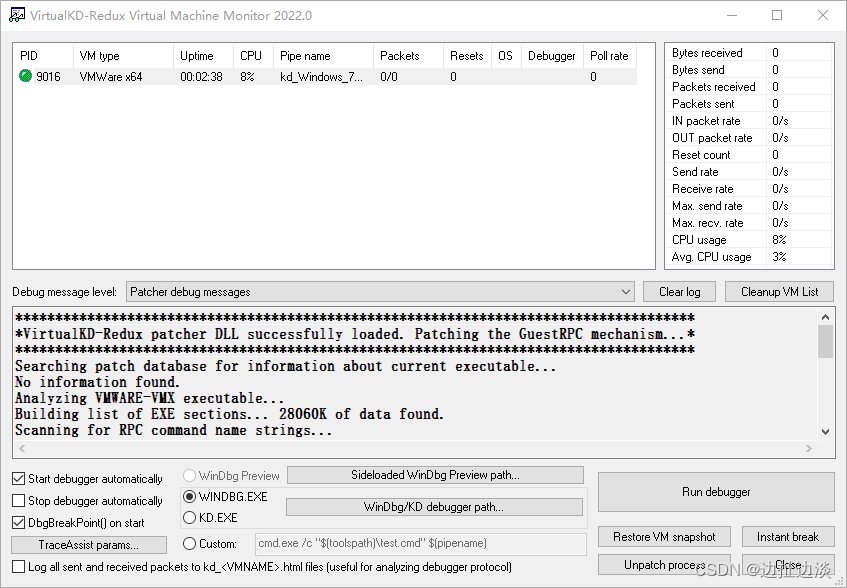The image size is (847, 588).
Task: Close the window with title bar X
Action: 823,15
